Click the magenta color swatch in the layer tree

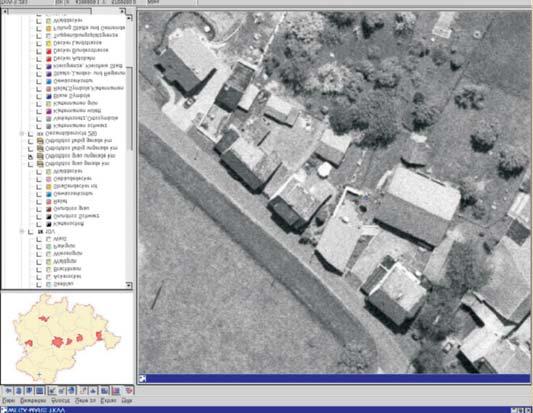49,111
